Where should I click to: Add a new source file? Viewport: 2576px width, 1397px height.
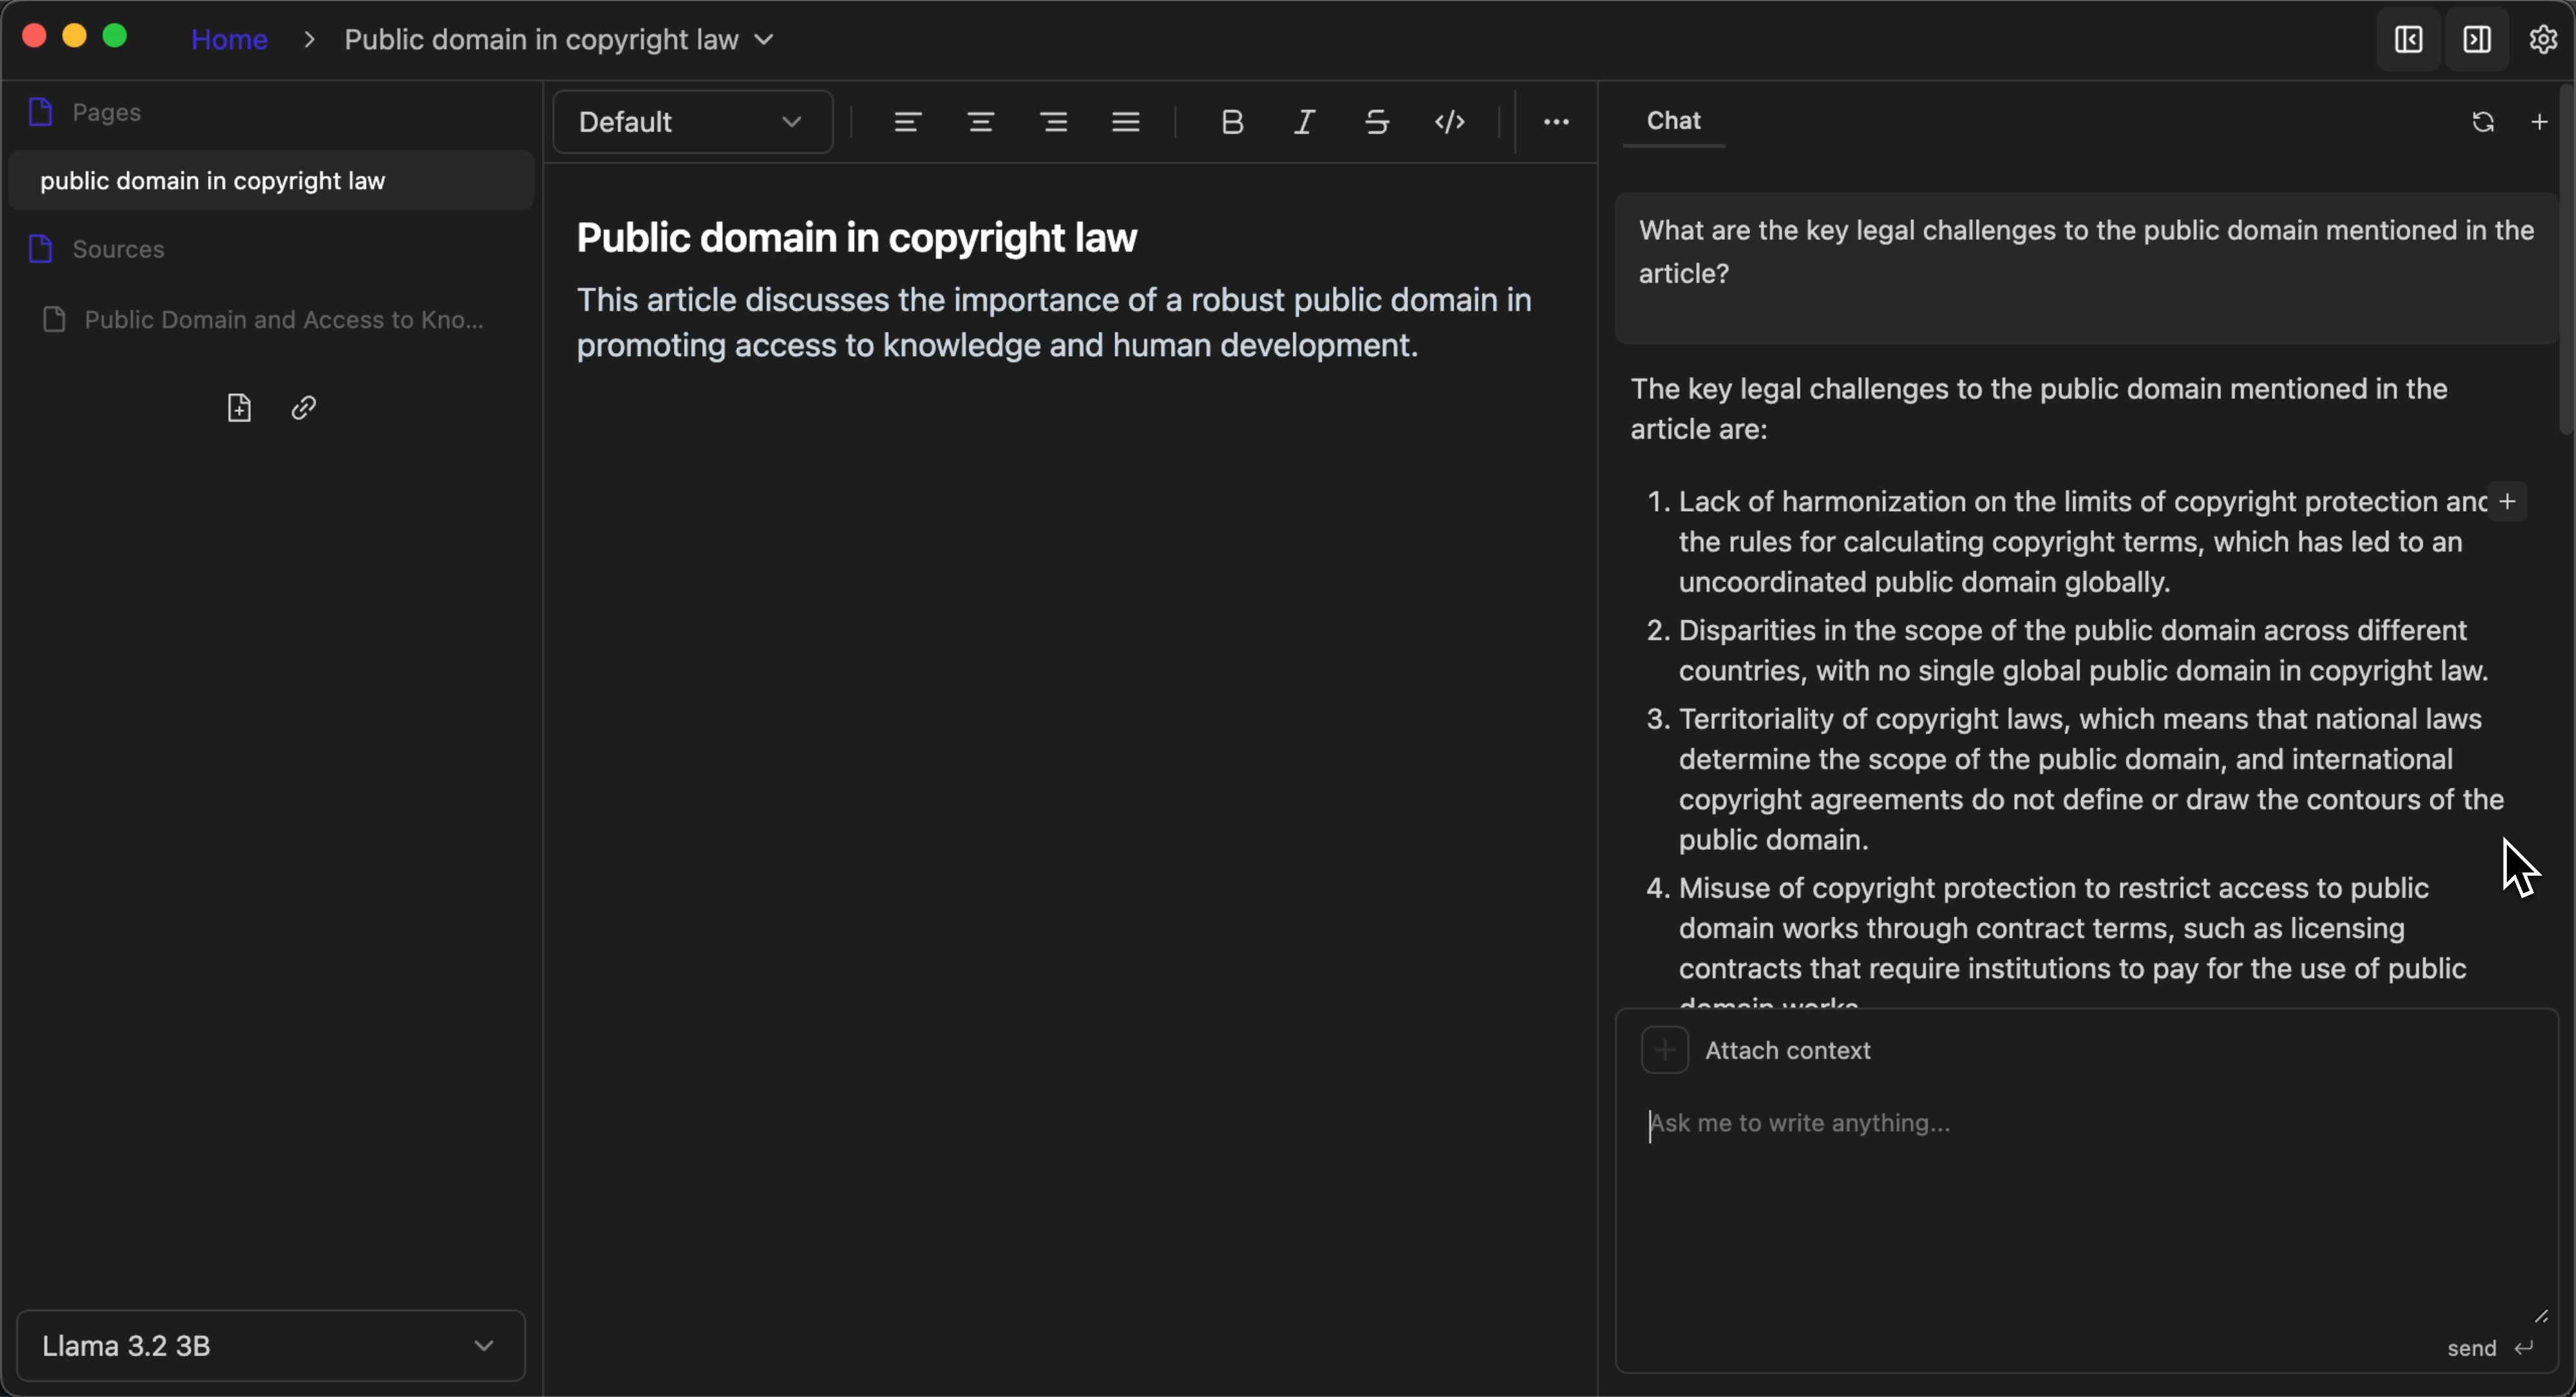pyautogui.click(x=239, y=408)
